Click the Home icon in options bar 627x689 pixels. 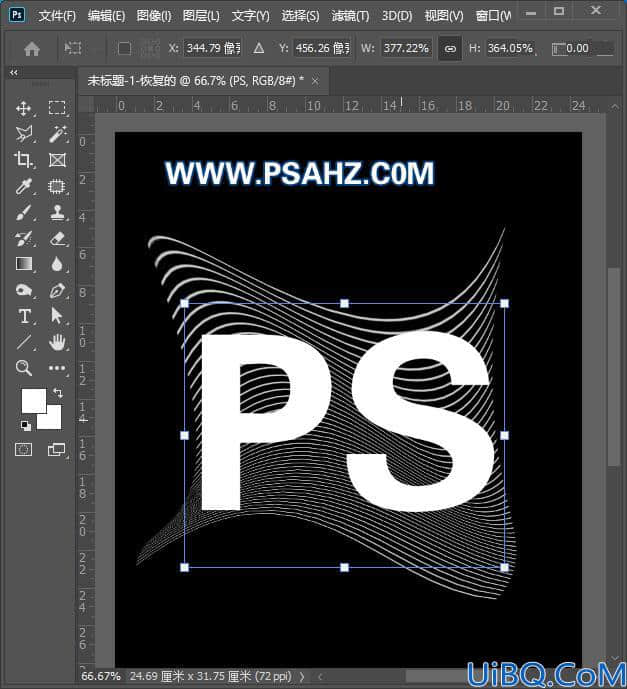point(32,48)
